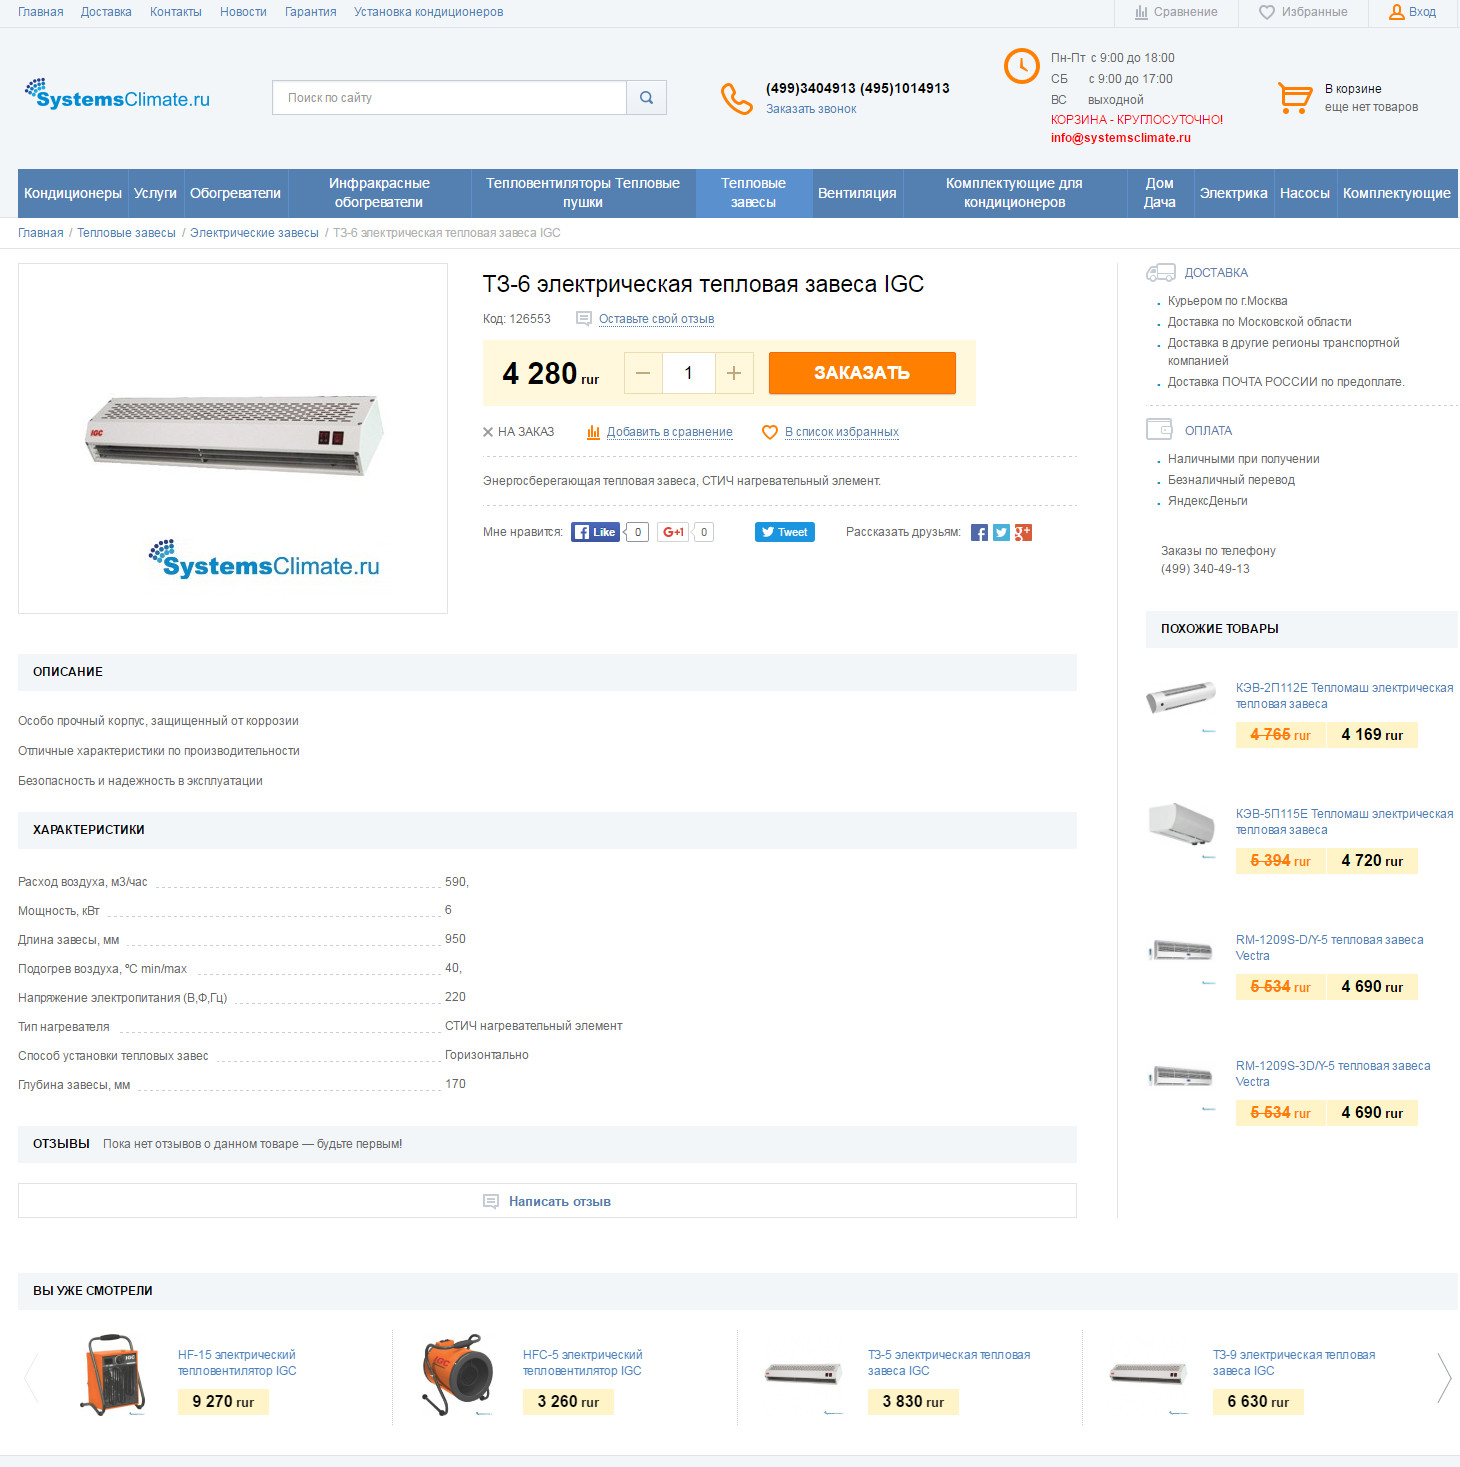Open the Новости top navigation link
Viewport: 1460px width, 1467px height.
243,12
